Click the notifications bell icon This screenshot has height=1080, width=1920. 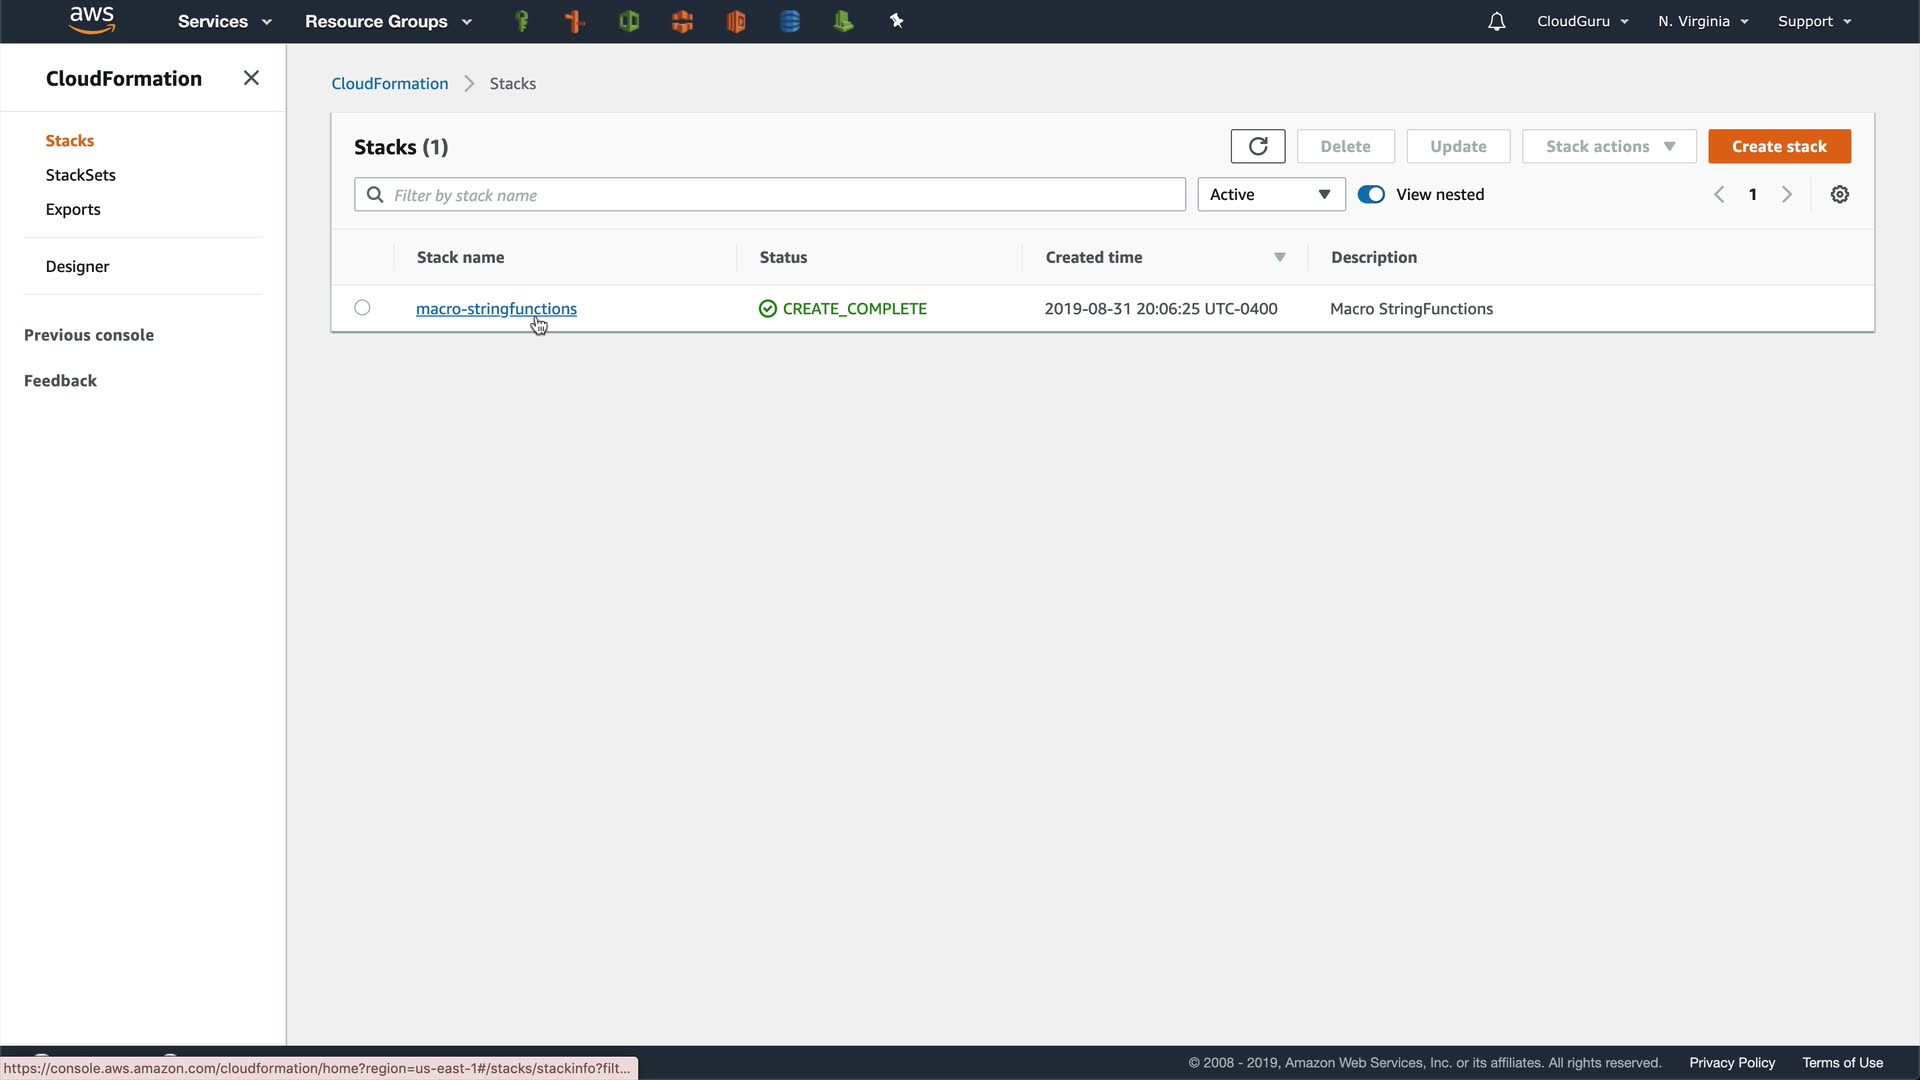click(1496, 21)
